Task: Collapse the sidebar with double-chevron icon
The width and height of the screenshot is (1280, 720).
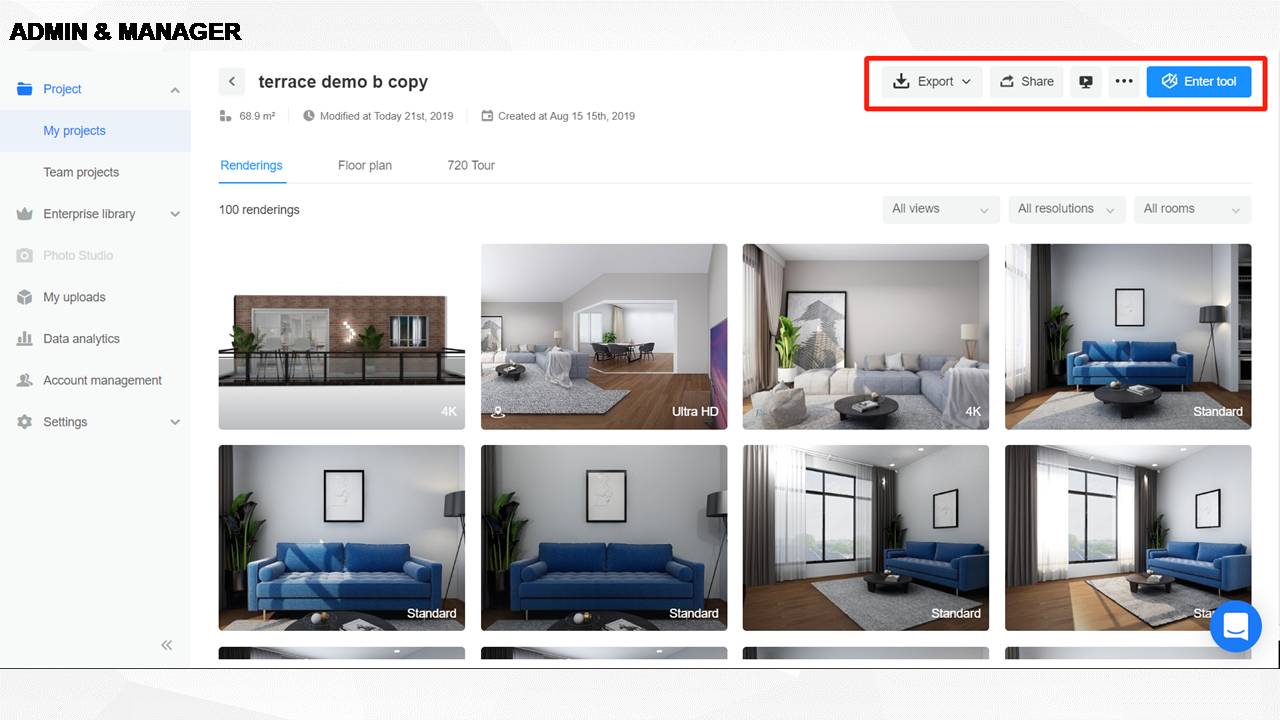Action: click(x=167, y=645)
